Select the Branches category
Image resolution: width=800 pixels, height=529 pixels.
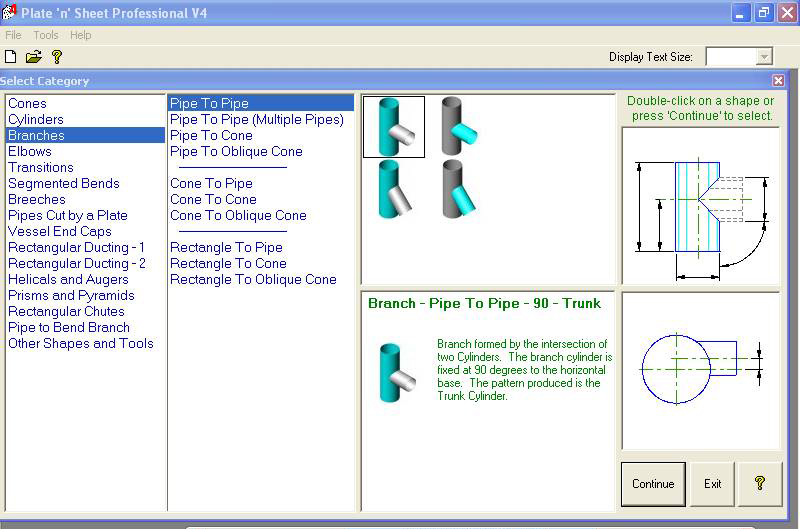click(x=85, y=135)
